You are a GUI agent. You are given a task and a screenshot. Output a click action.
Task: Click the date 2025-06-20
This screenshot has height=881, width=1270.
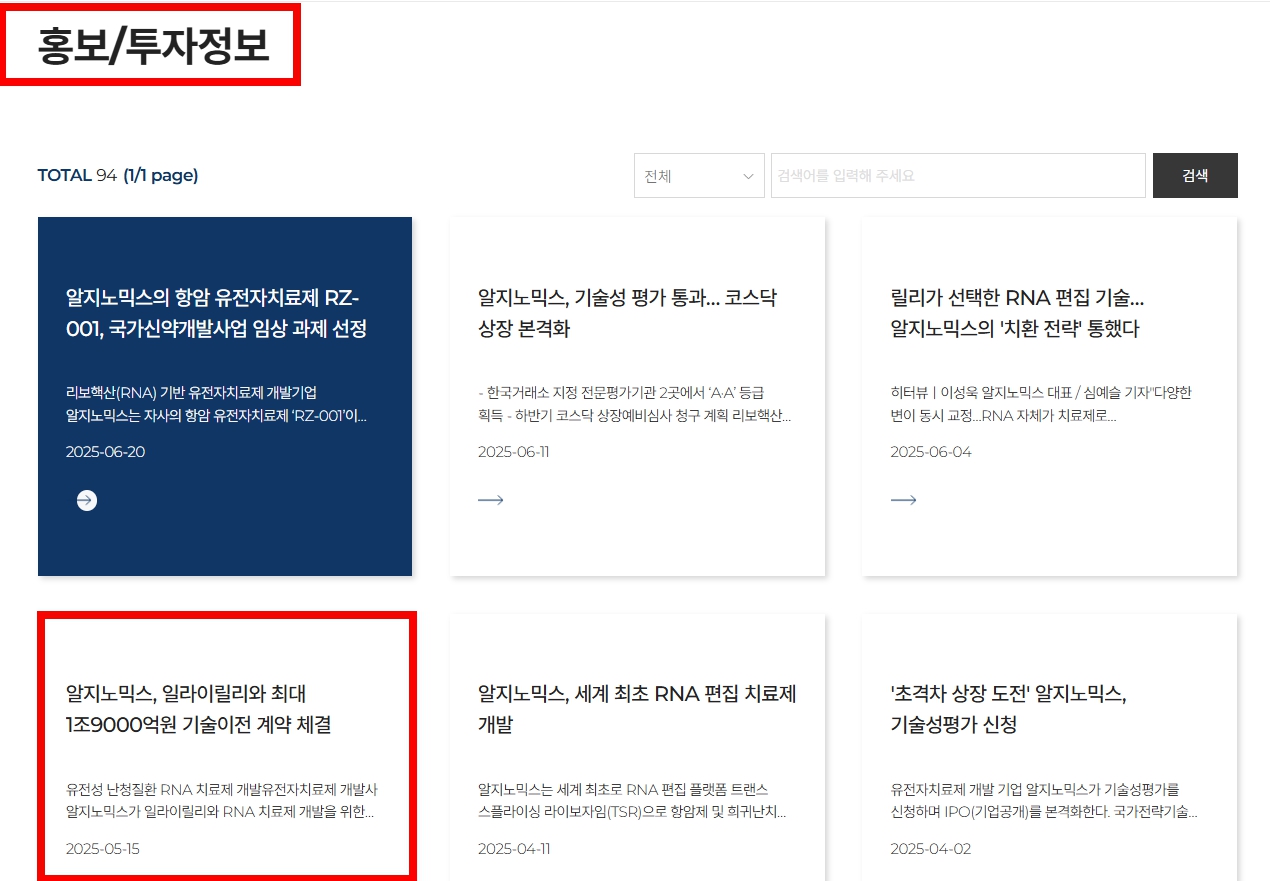pyautogui.click(x=105, y=452)
